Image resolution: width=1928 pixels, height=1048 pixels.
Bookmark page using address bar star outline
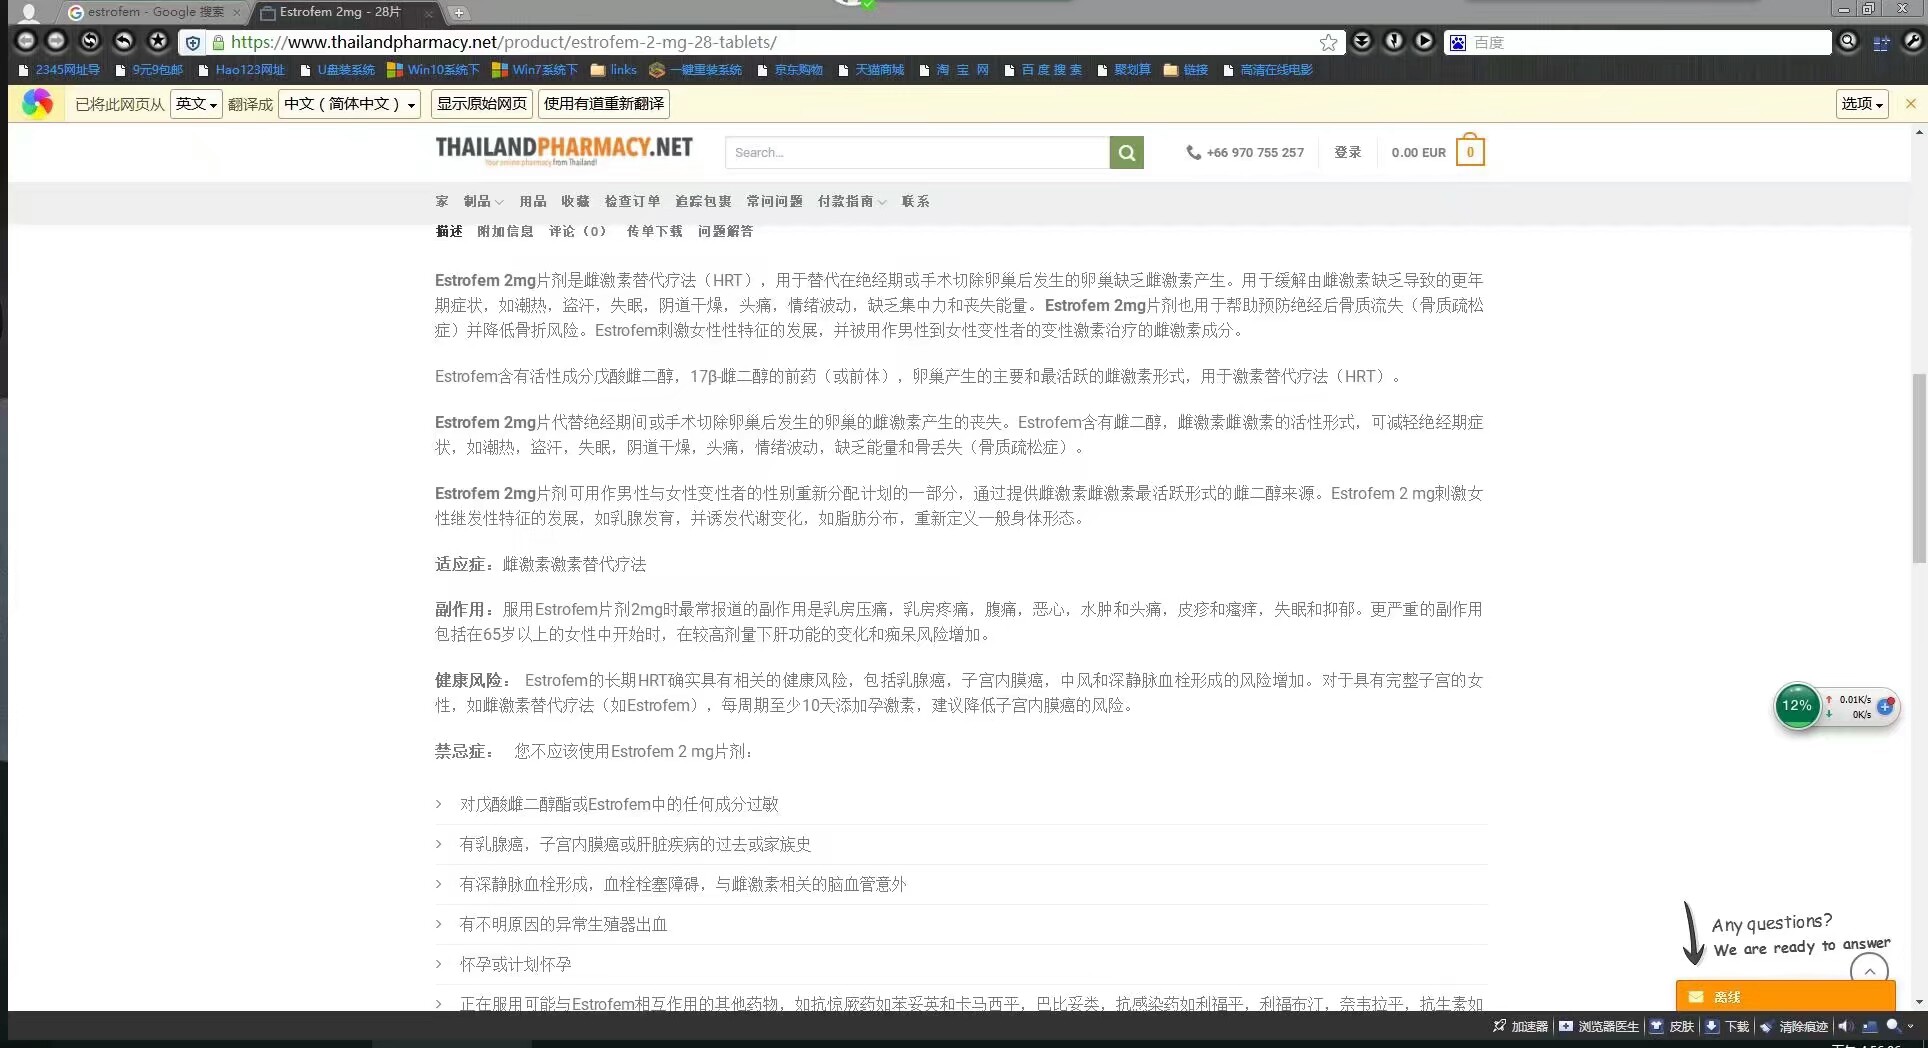[x=1328, y=42]
